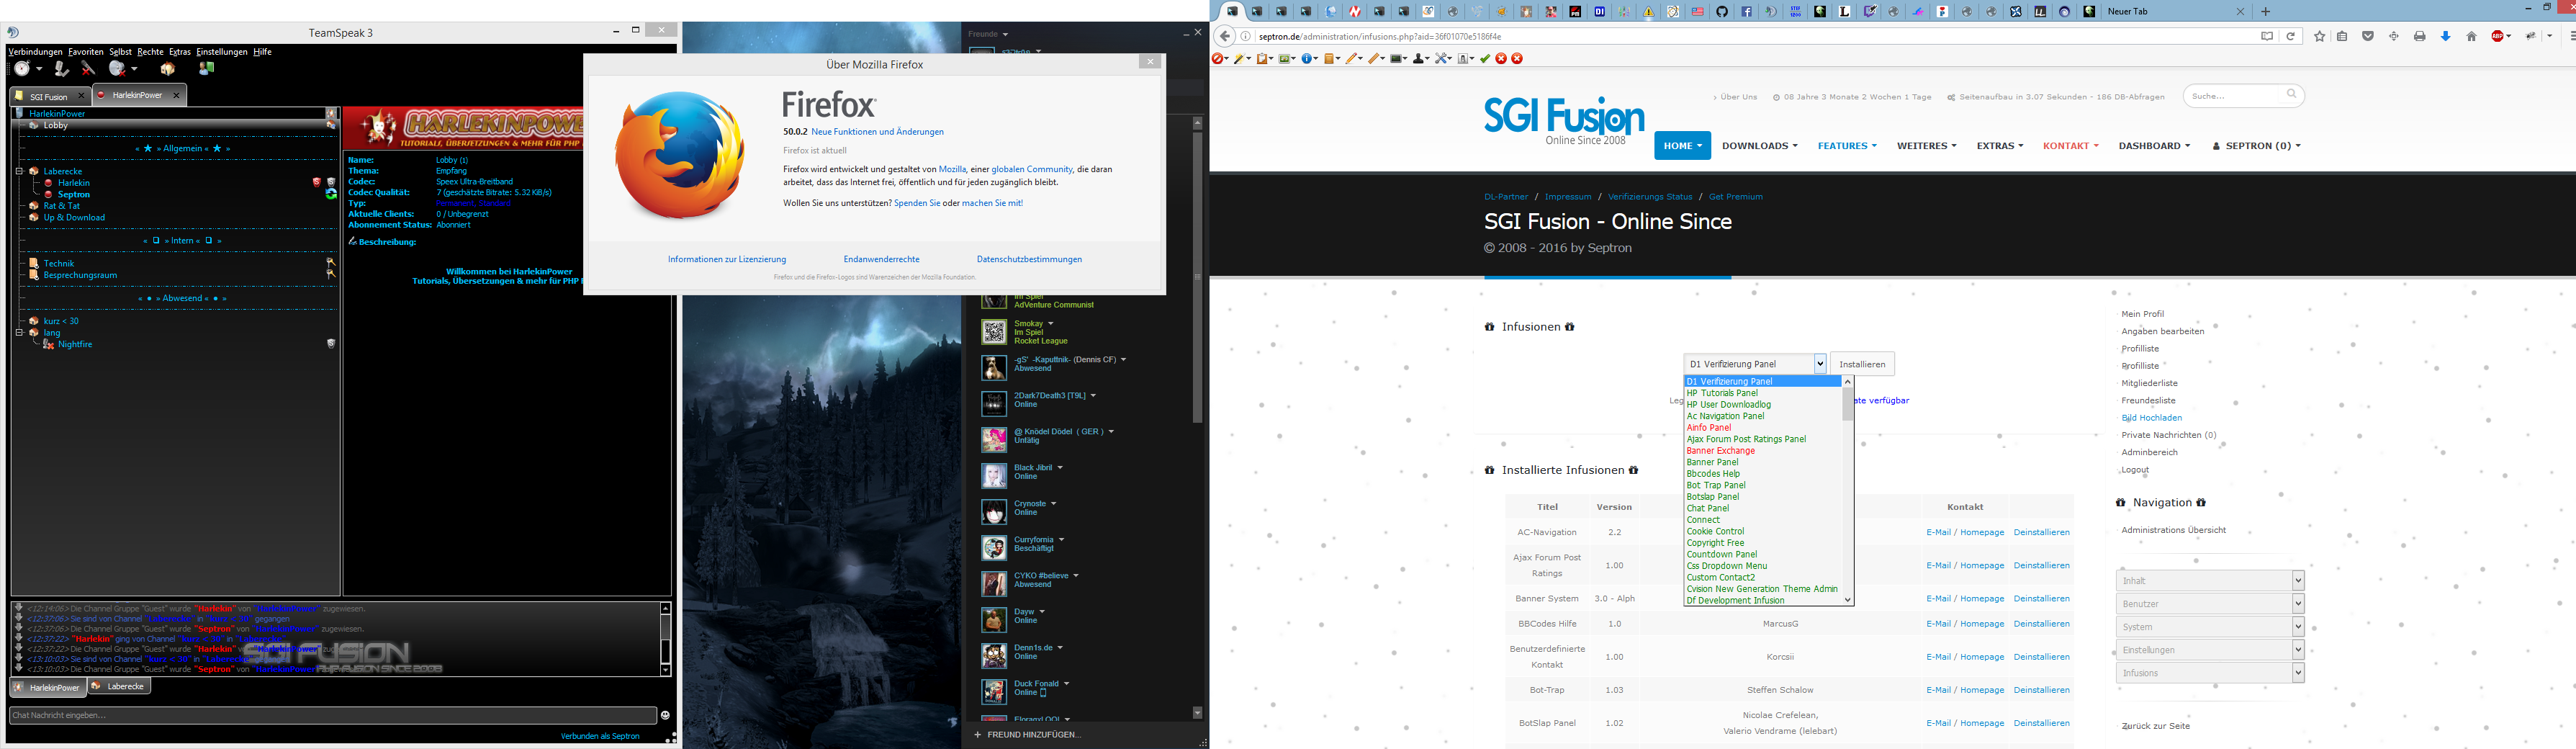Open the Adblock Plus icon
The height and width of the screenshot is (749, 2576).
(2498, 36)
